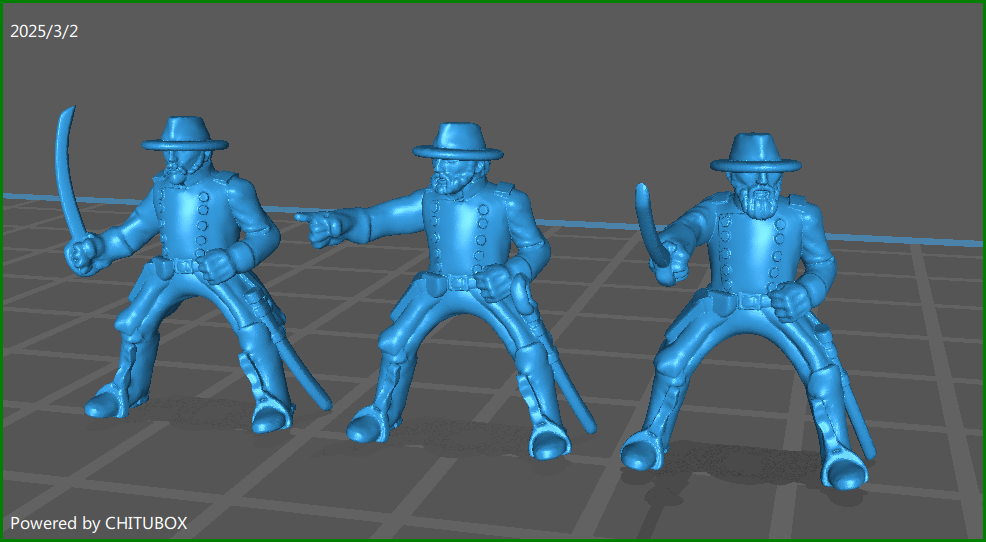Click the right soldier's front boot

coord(642,452)
